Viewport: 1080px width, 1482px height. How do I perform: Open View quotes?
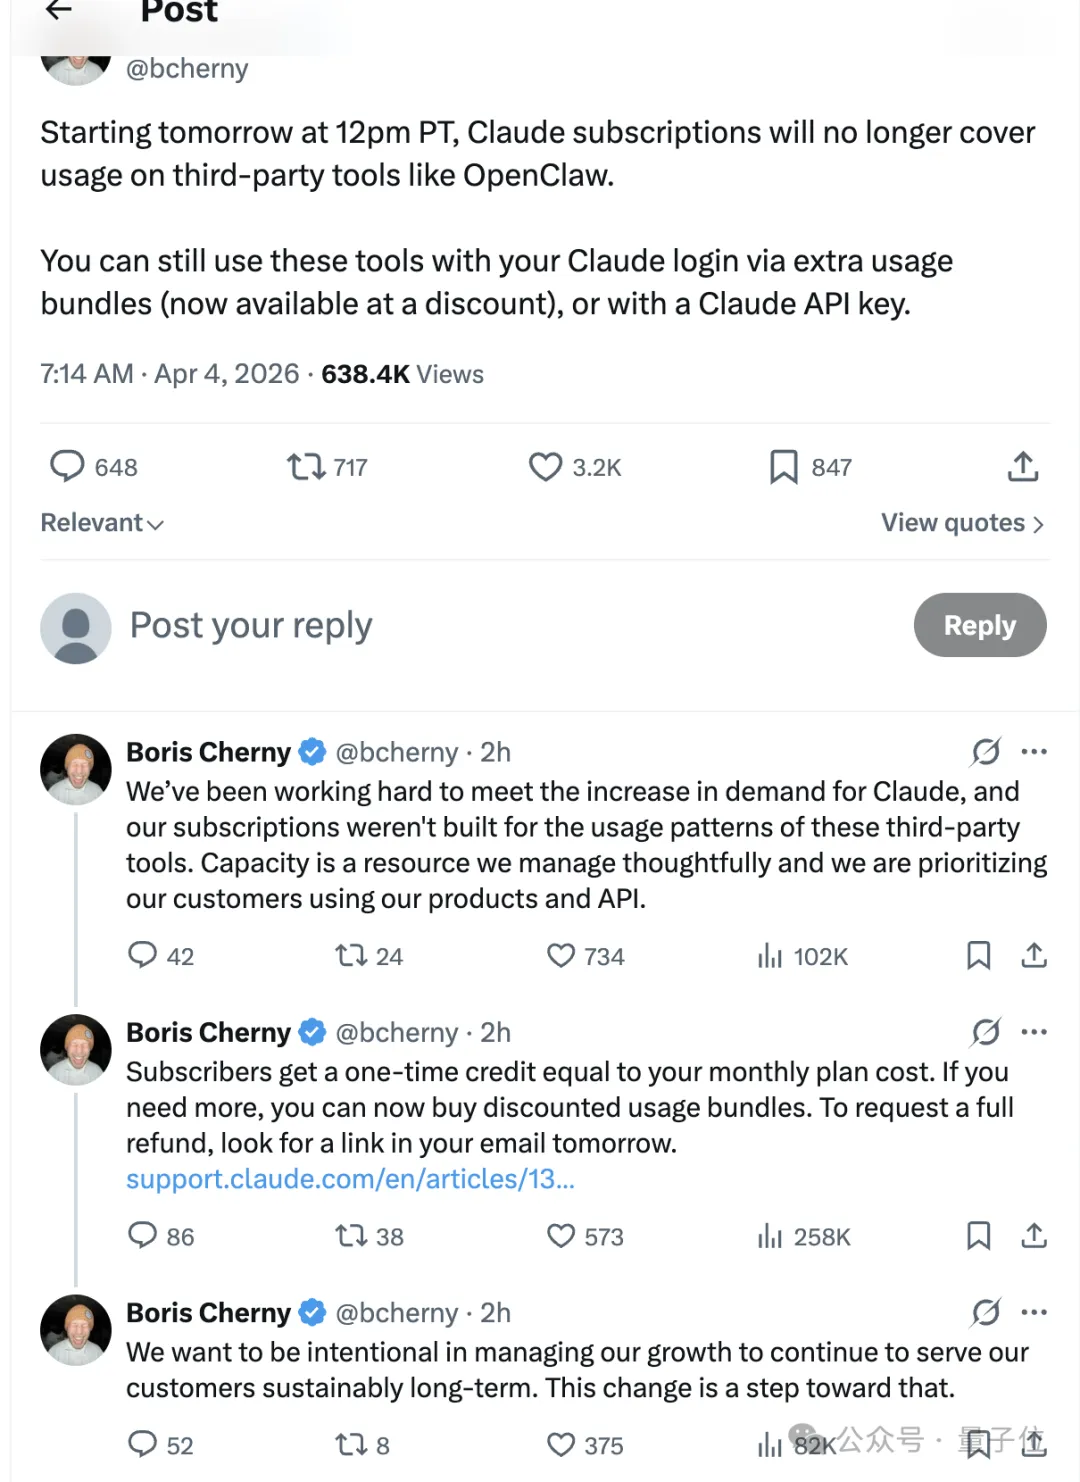pyautogui.click(x=962, y=523)
